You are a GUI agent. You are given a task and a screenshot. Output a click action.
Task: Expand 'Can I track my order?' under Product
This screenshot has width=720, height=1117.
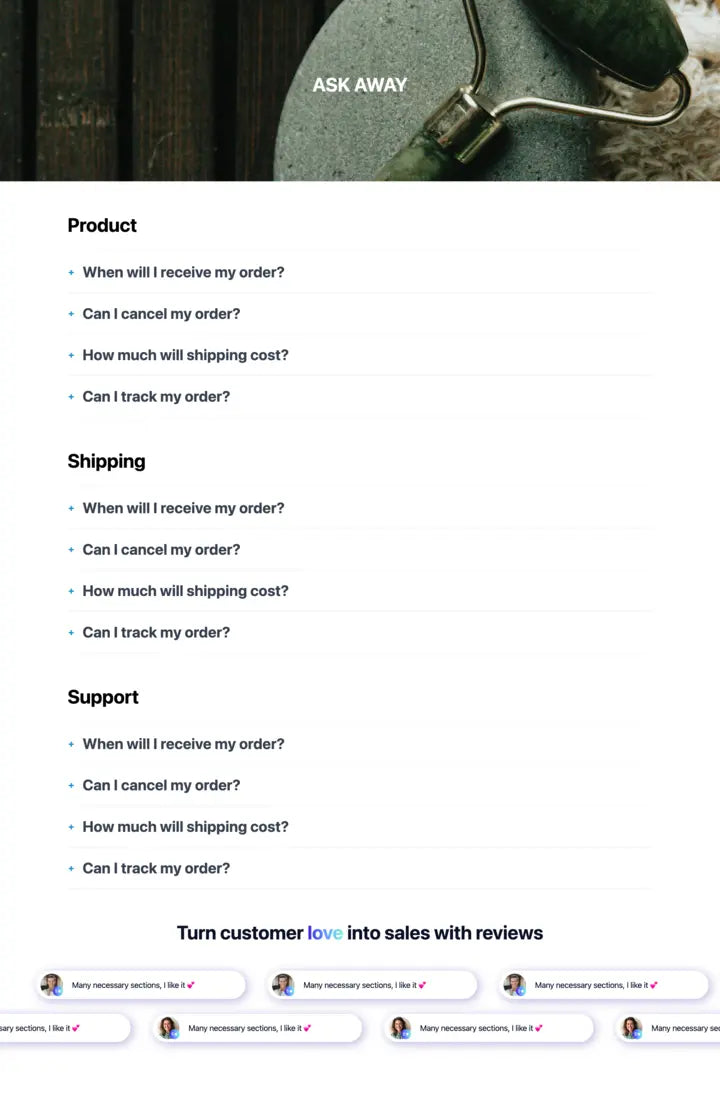156,396
